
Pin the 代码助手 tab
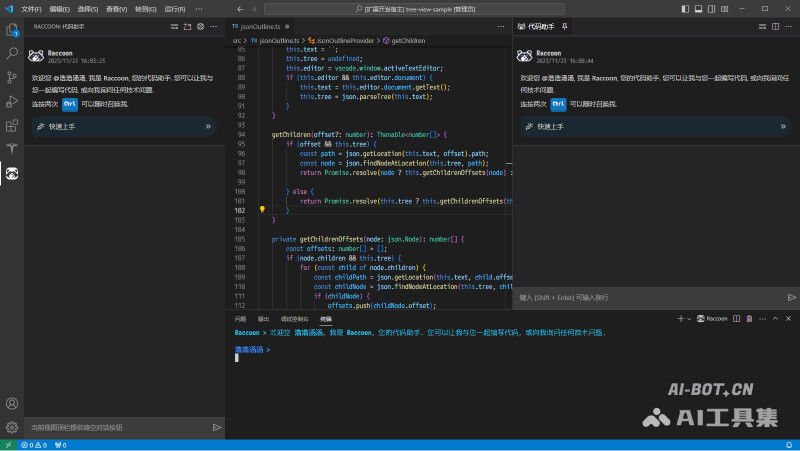565,26
